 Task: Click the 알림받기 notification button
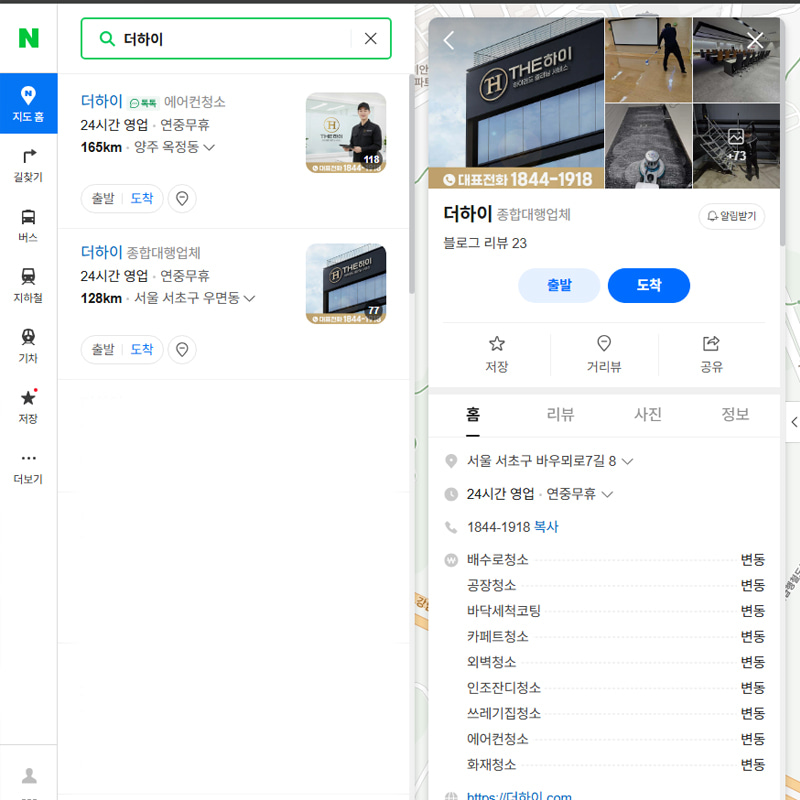pyautogui.click(x=732, y=216)
